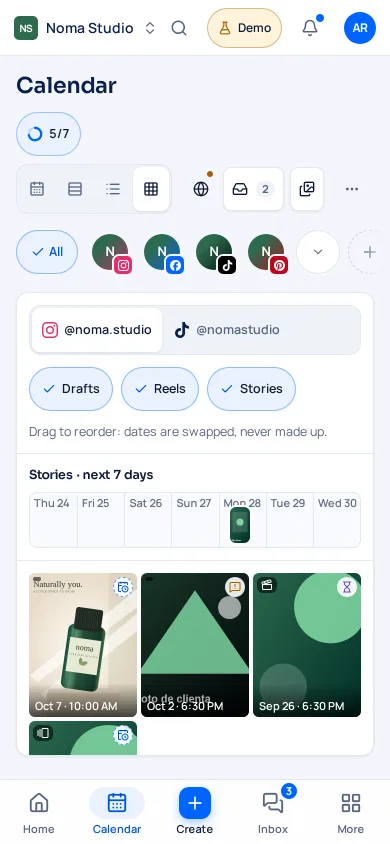Switch to week rows view icon

(x=75, y=189)
